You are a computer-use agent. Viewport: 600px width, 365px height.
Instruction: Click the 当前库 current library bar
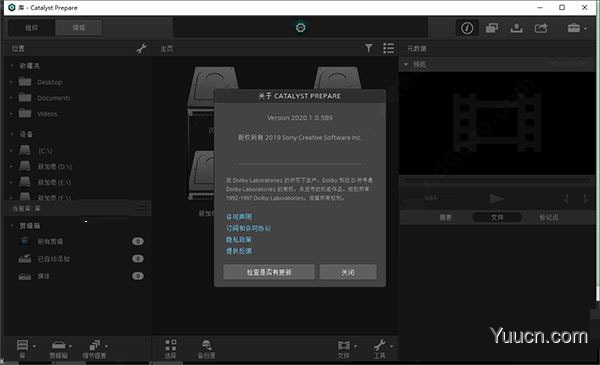[x=78, y=209]
